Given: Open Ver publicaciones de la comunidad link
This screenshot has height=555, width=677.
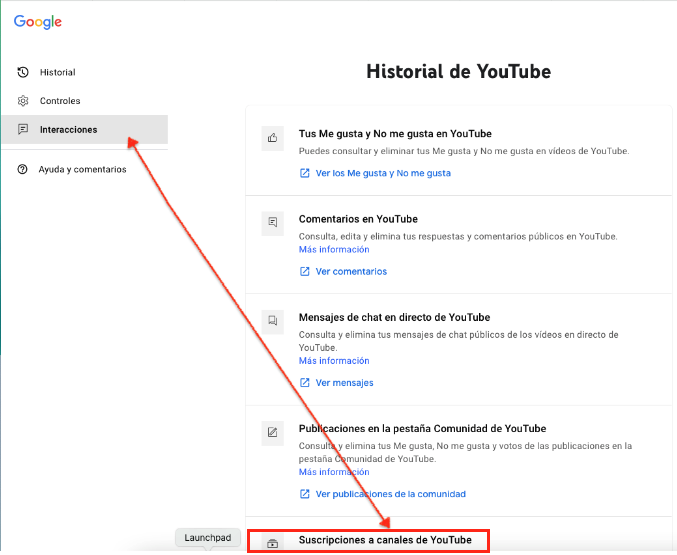Looking at the screenshot, I should pyautogui.click(x=391, y=494).
